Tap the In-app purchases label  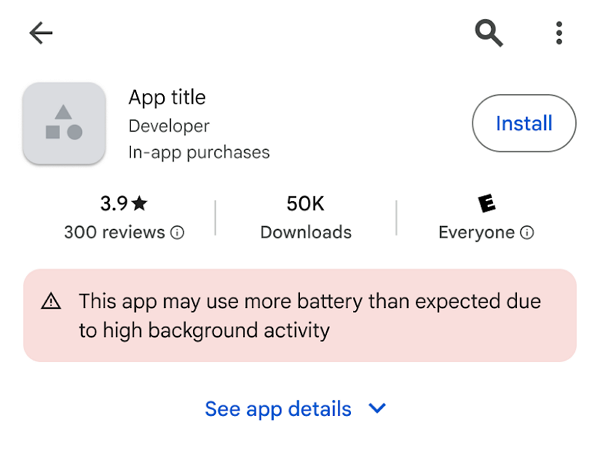coord(199,153)
